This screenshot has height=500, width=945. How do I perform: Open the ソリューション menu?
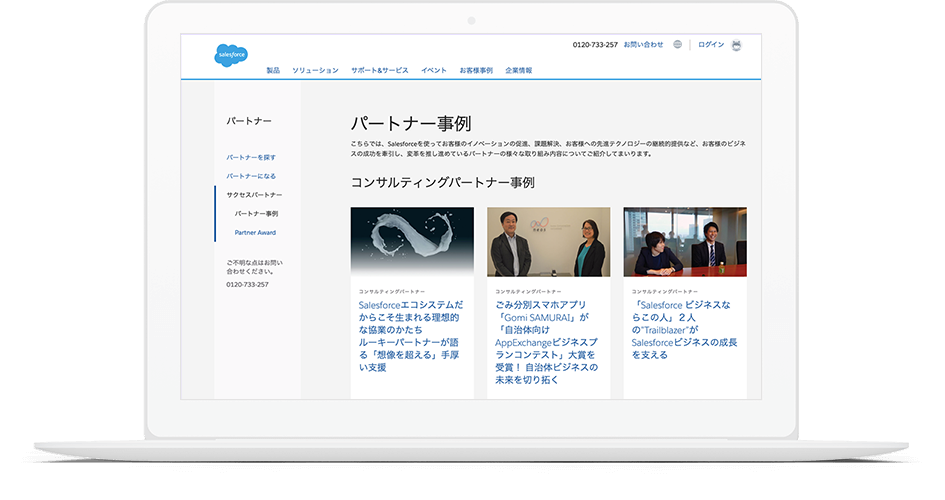(x=315, y=70)
